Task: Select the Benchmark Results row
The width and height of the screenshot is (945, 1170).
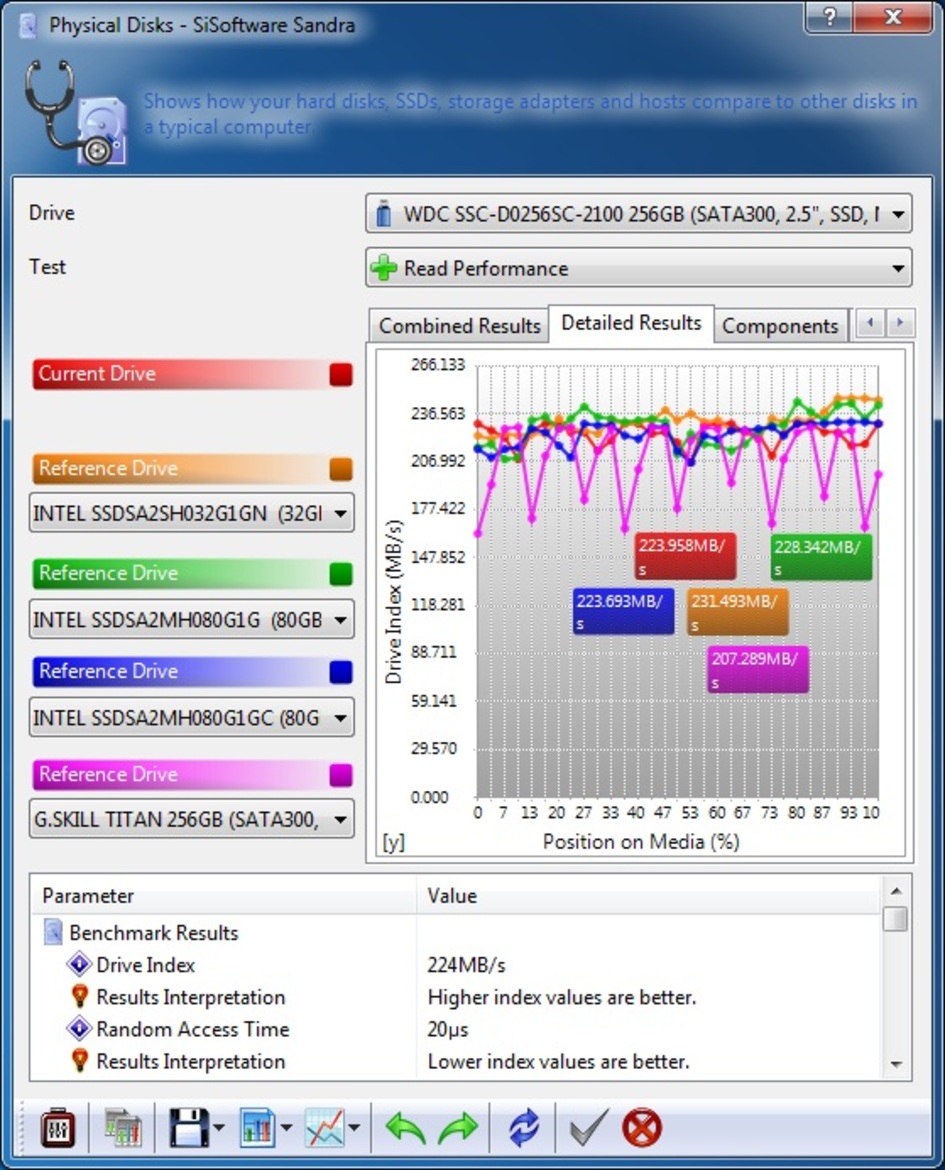Action: point(455,933)
